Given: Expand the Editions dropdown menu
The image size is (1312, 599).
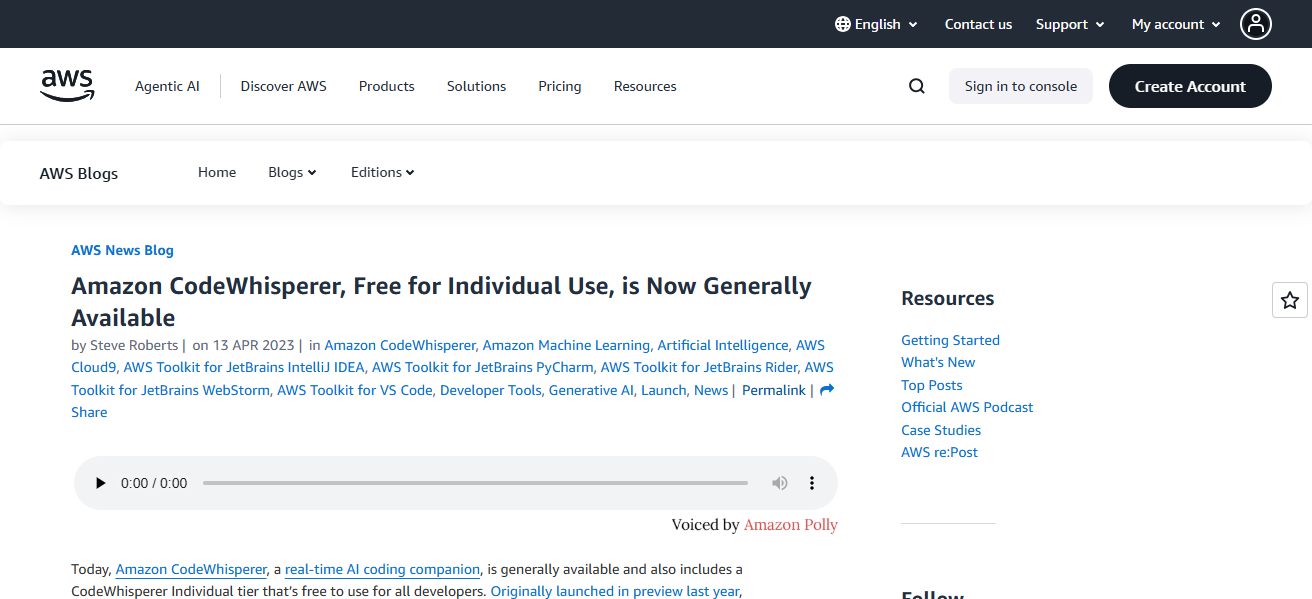Looking at the screenshot, I should (382, 172).
